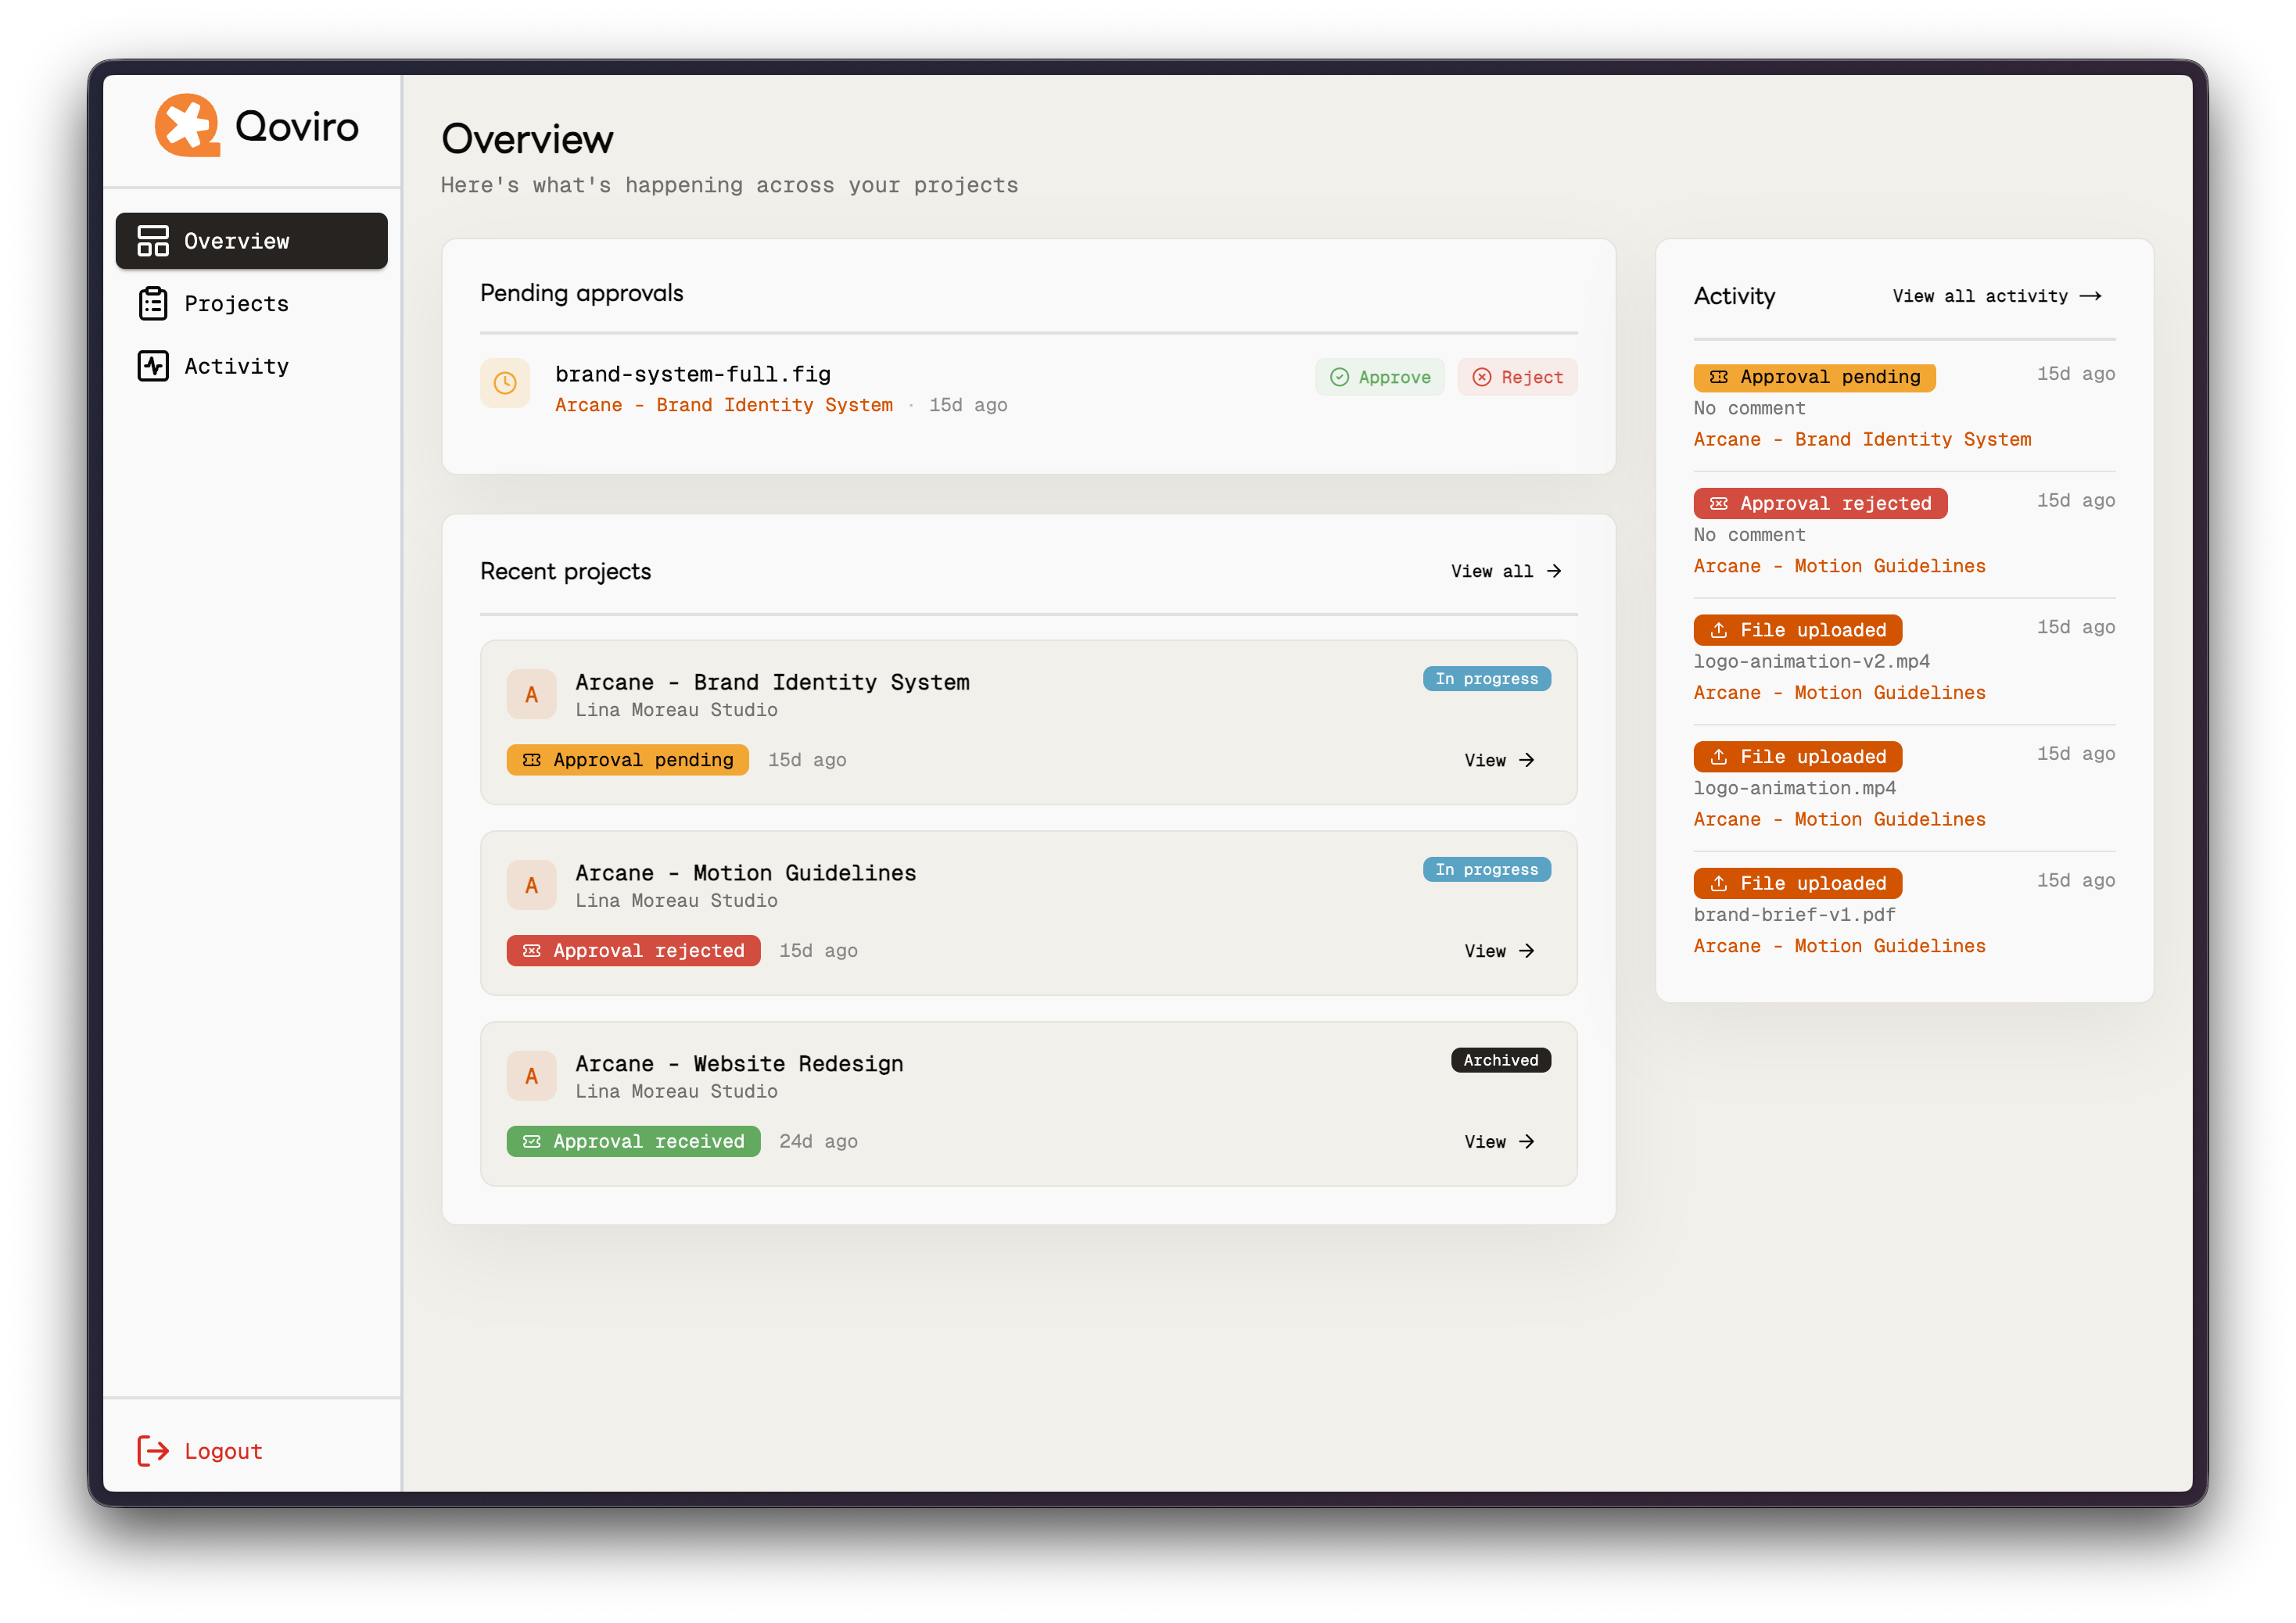Image resolution: width=2296 pixels, height=1623 pixels.
Task: Click Approval rejected tag in Activity panel
Action: coord(1821,503)
